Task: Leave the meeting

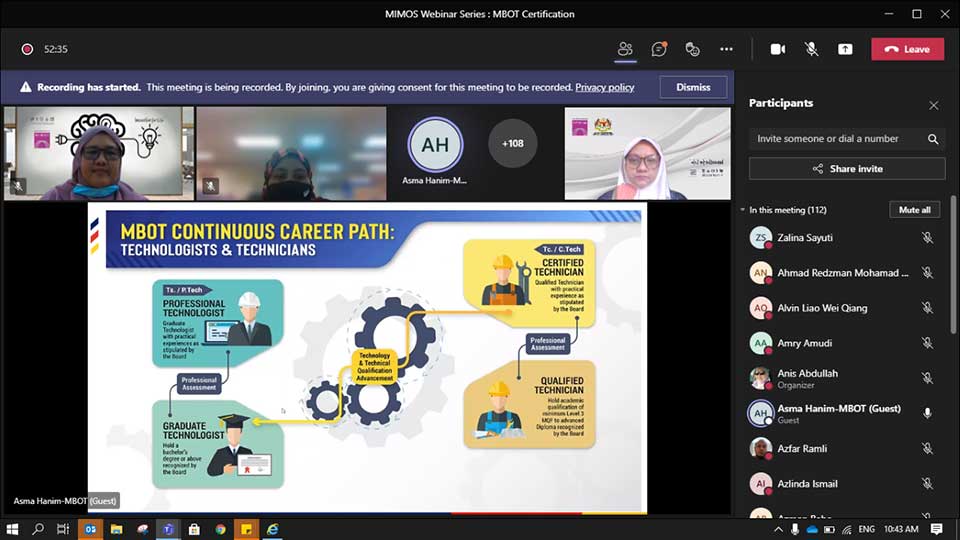Action: tap(907, 49)
